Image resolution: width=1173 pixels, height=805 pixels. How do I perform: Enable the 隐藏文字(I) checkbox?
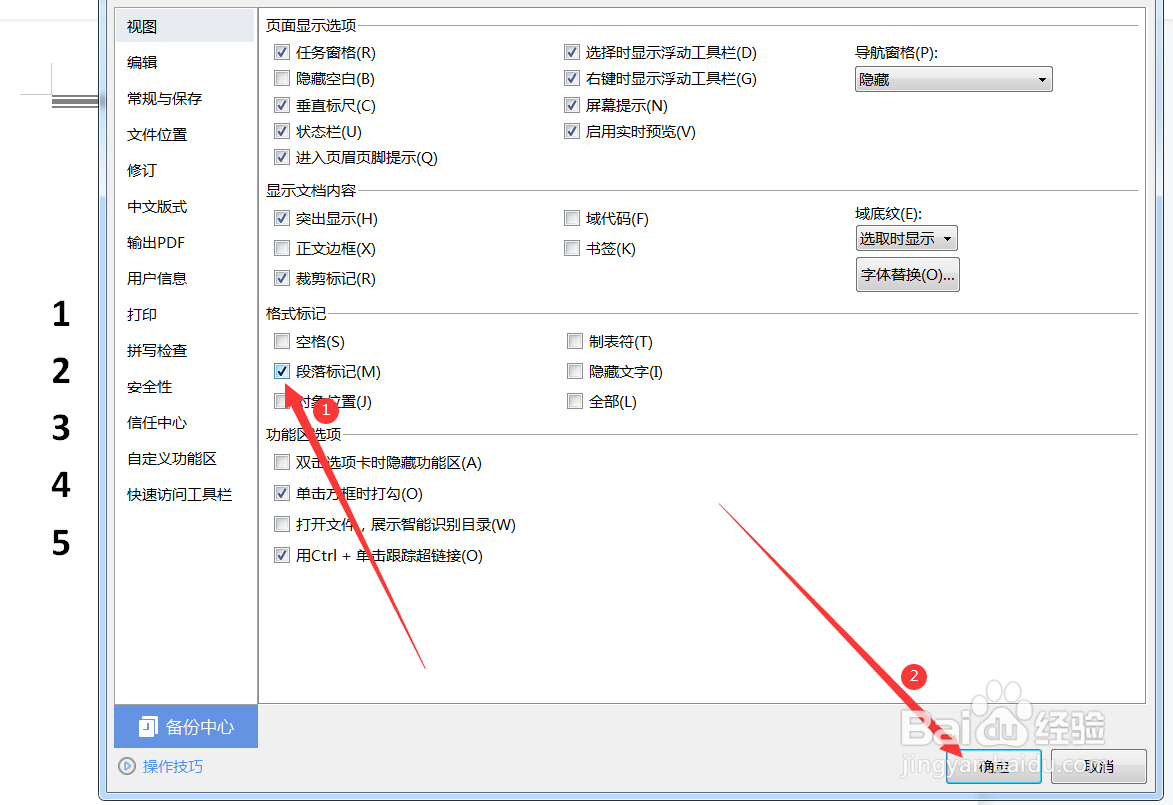pos(575,371)
